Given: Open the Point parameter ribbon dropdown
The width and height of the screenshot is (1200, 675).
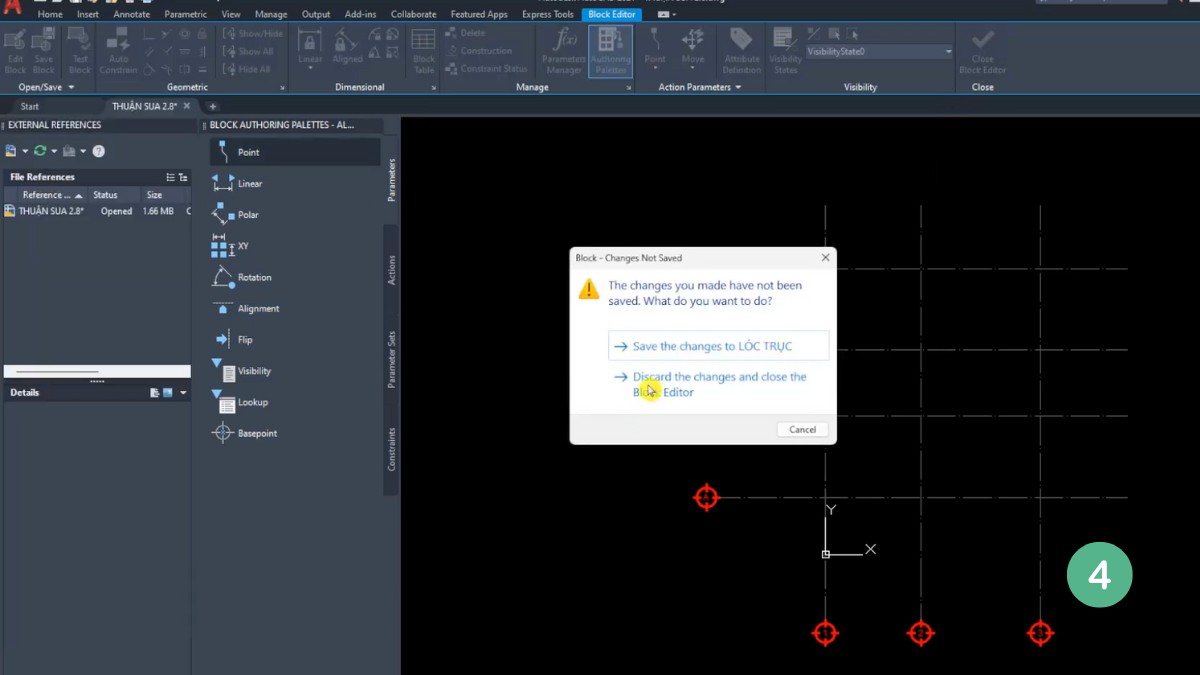Looking at the screenshot, I should [x=655, y=70].
